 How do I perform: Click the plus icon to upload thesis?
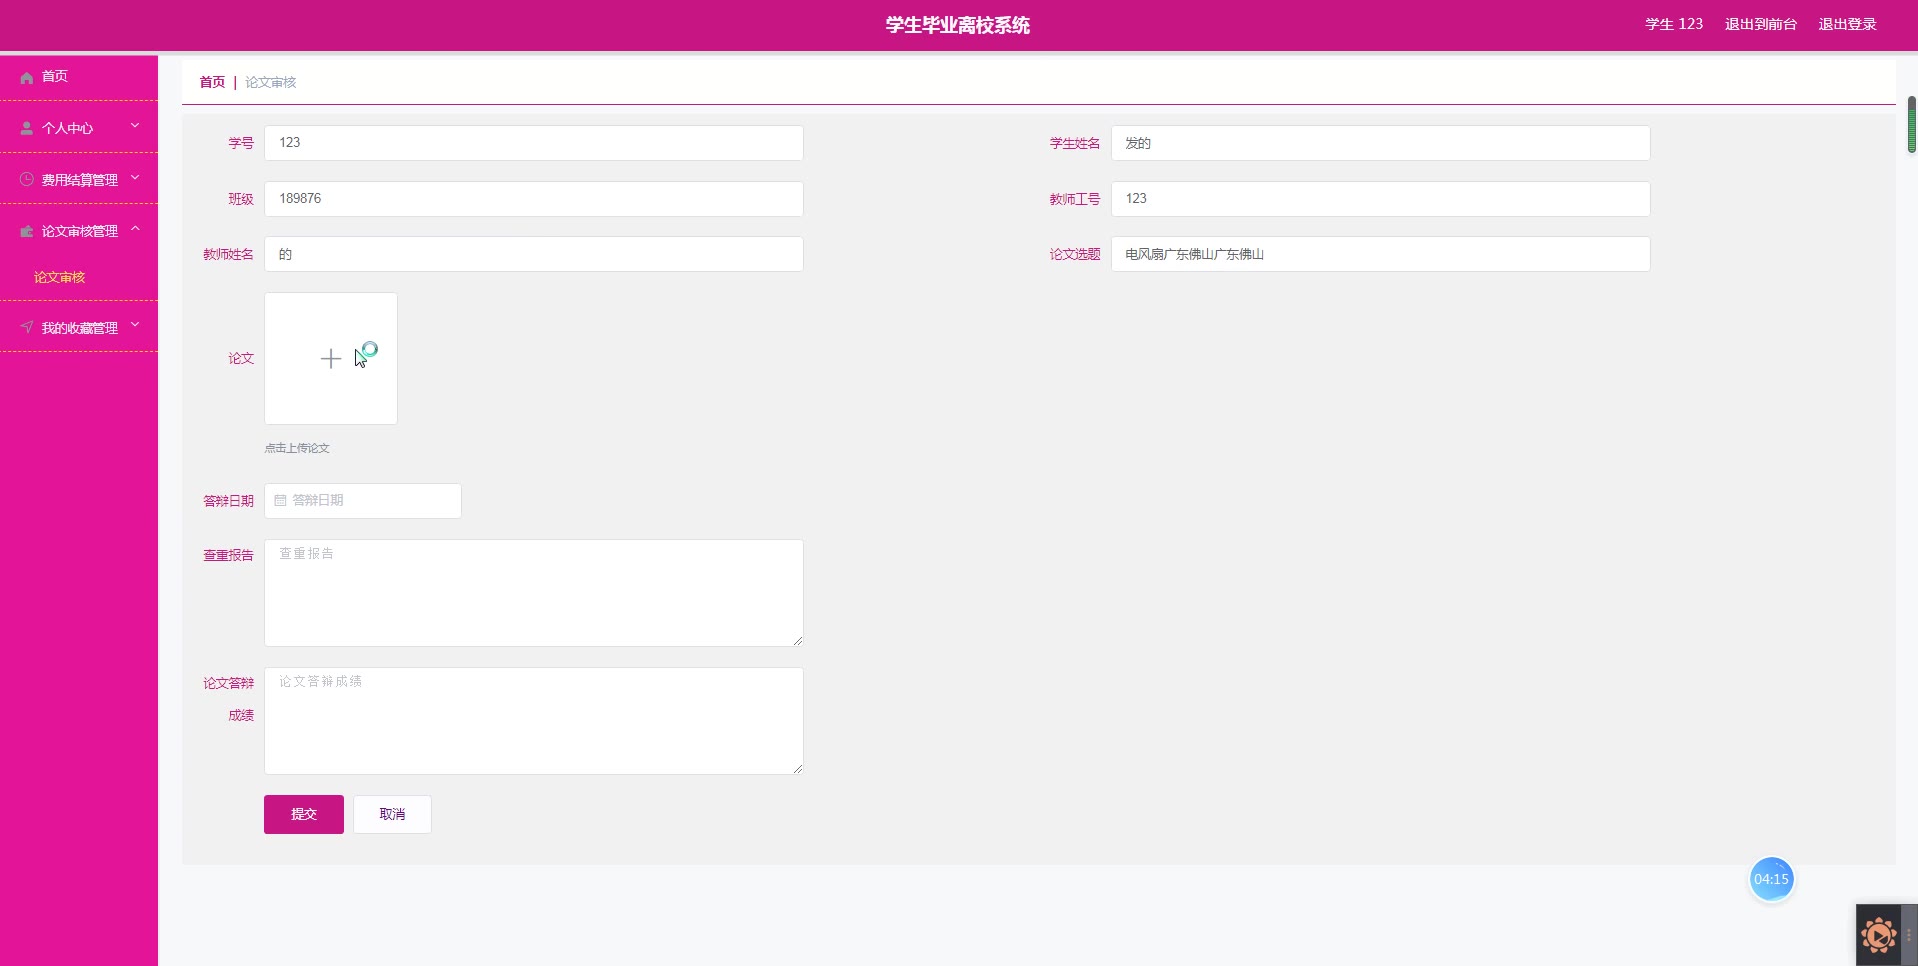[x=331, y=358]
